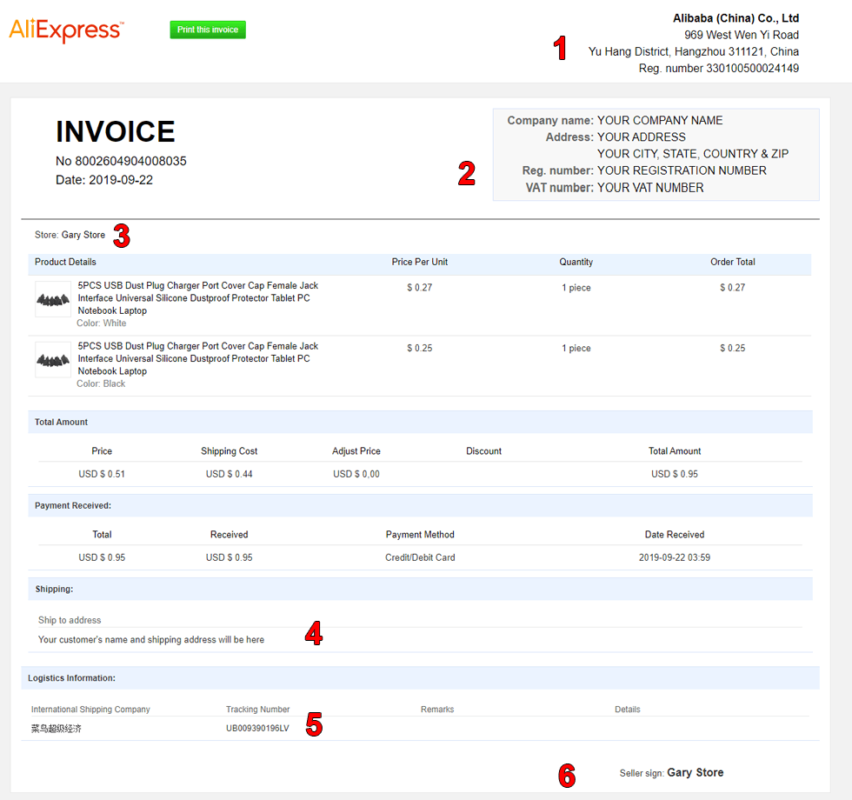Click the Quantity column header
852x800 pixels.
[576, 262]
